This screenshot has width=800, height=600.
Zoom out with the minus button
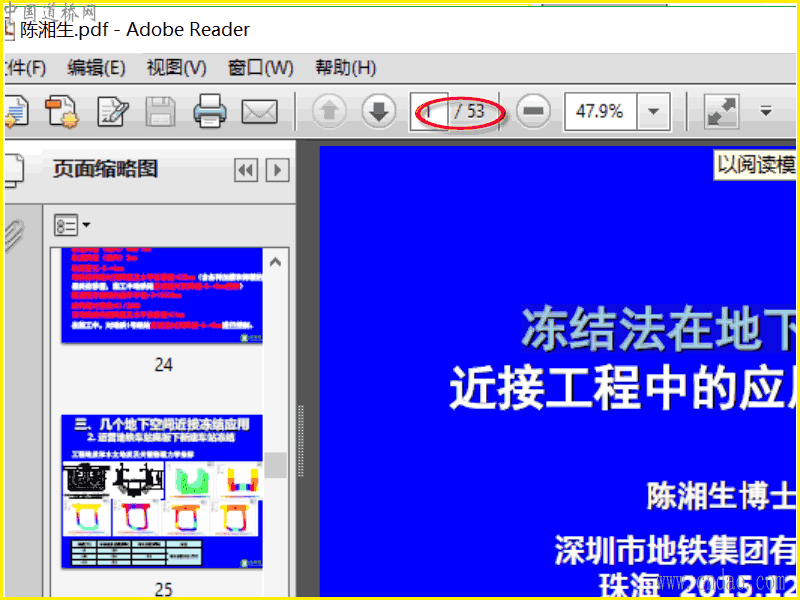(x=533, y=111)
